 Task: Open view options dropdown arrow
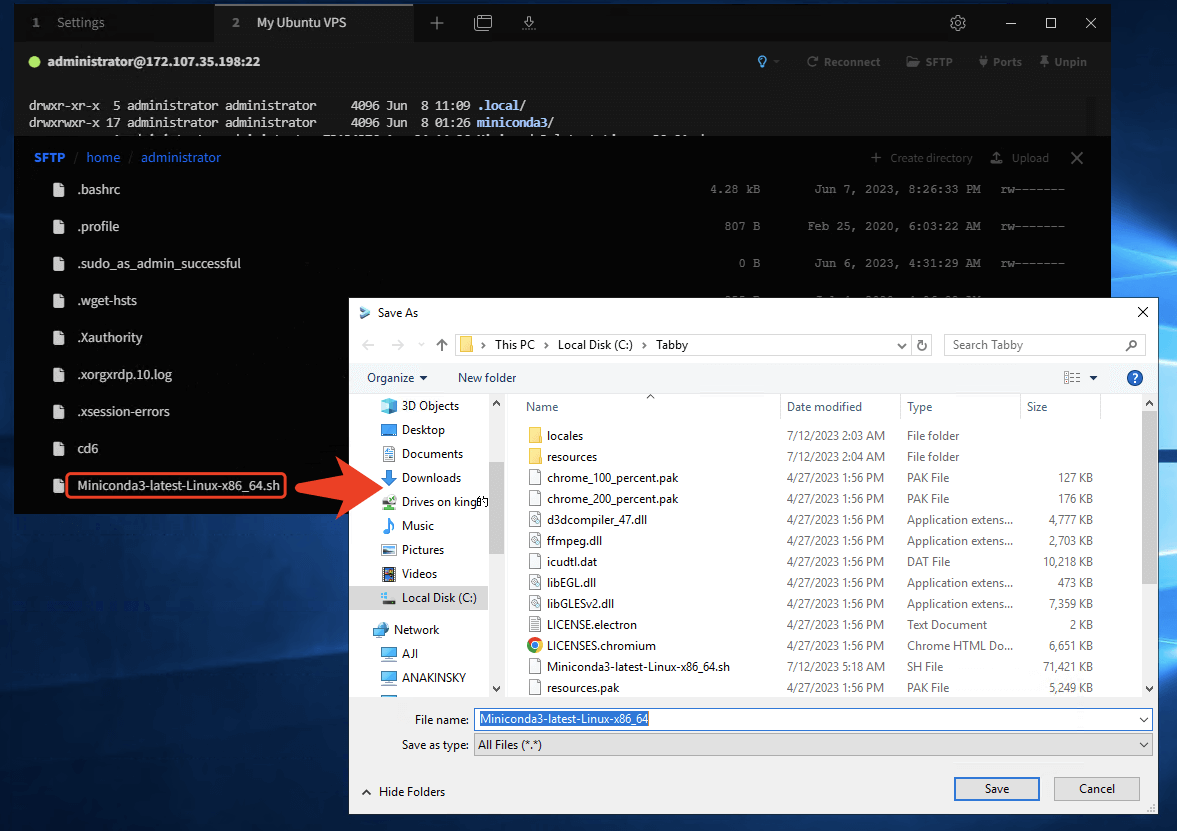click(x=1094, y=378)
